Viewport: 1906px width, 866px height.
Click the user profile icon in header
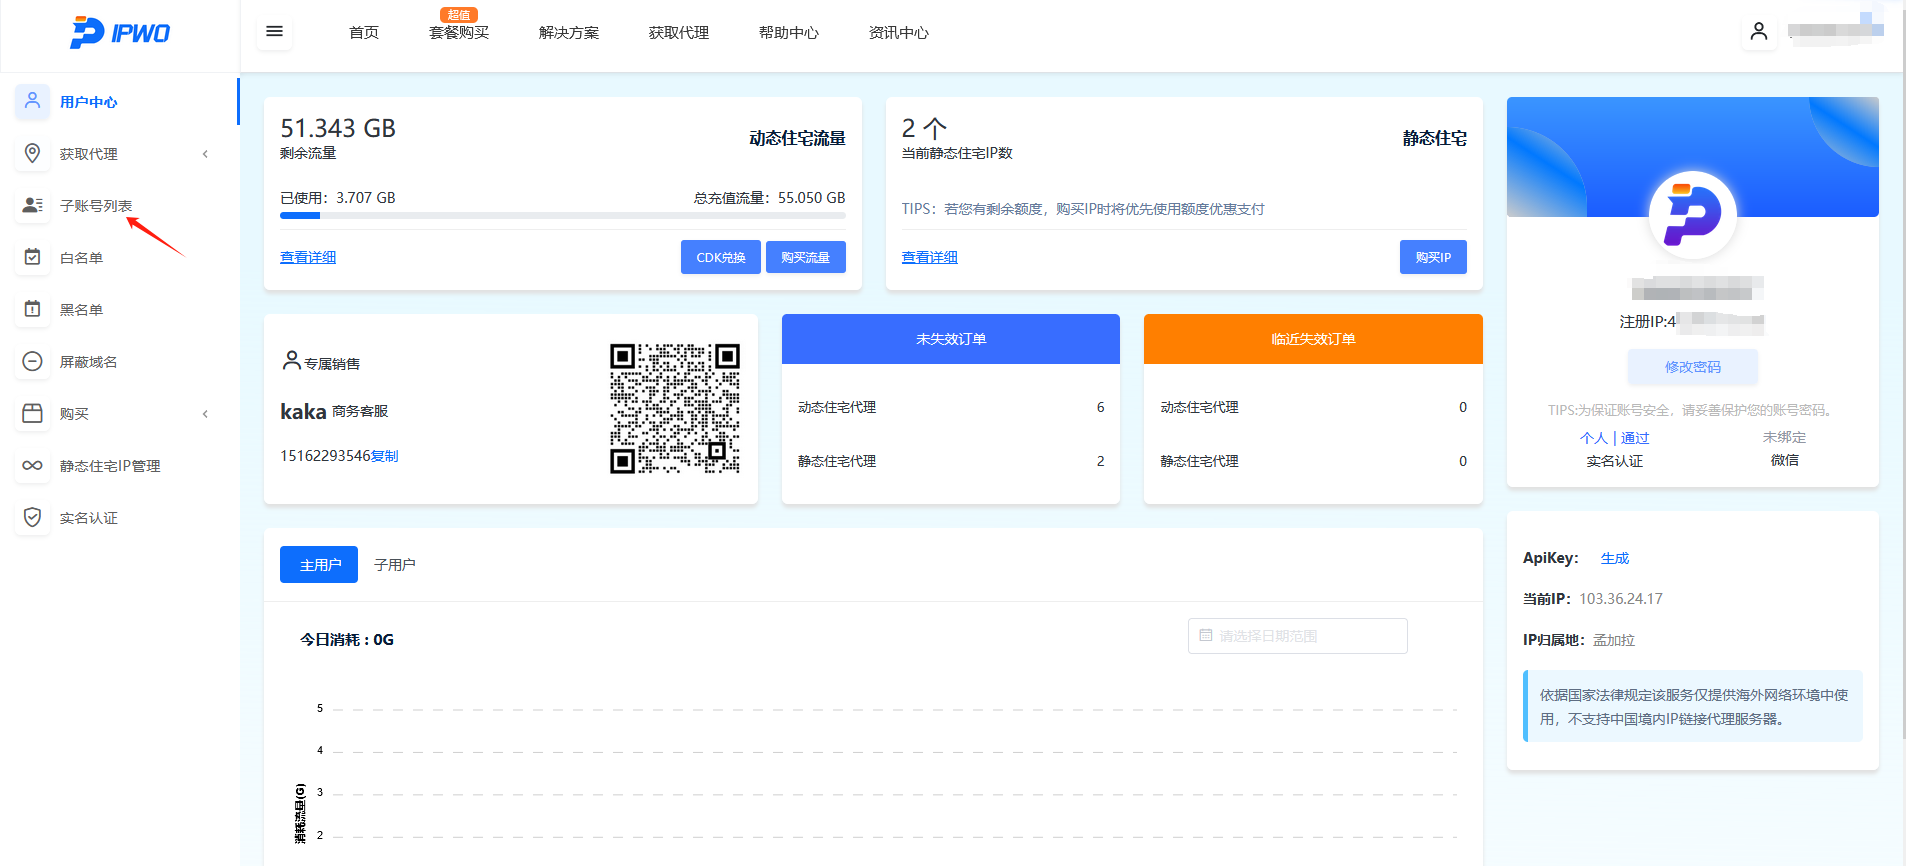coord(1759,32)
